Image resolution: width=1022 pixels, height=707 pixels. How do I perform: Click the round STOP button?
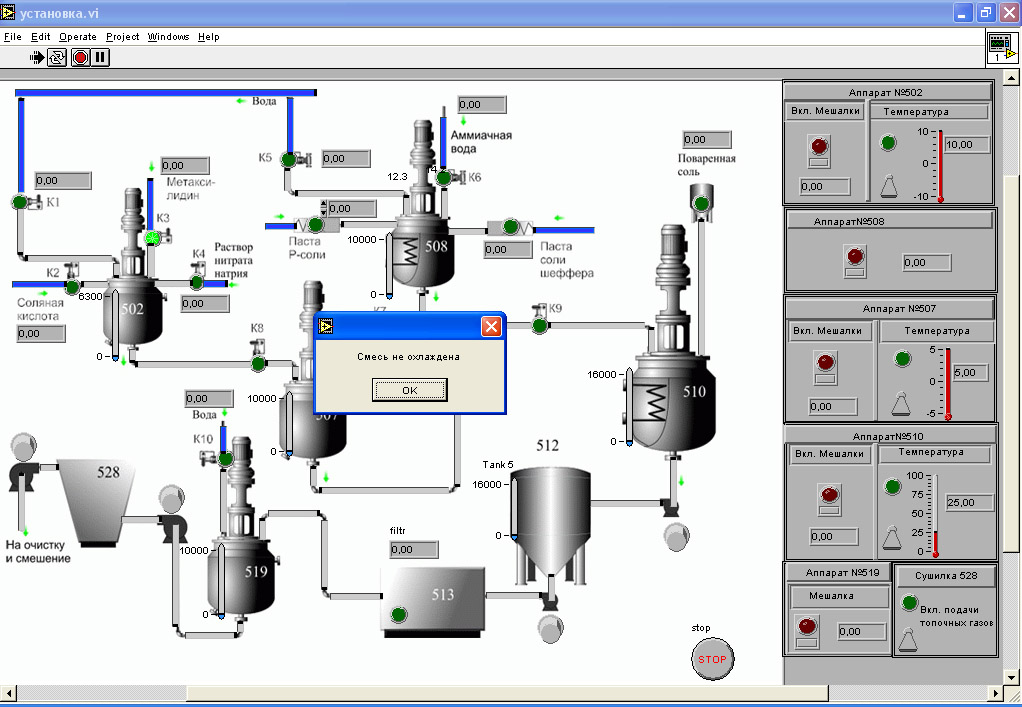(712, 659)
